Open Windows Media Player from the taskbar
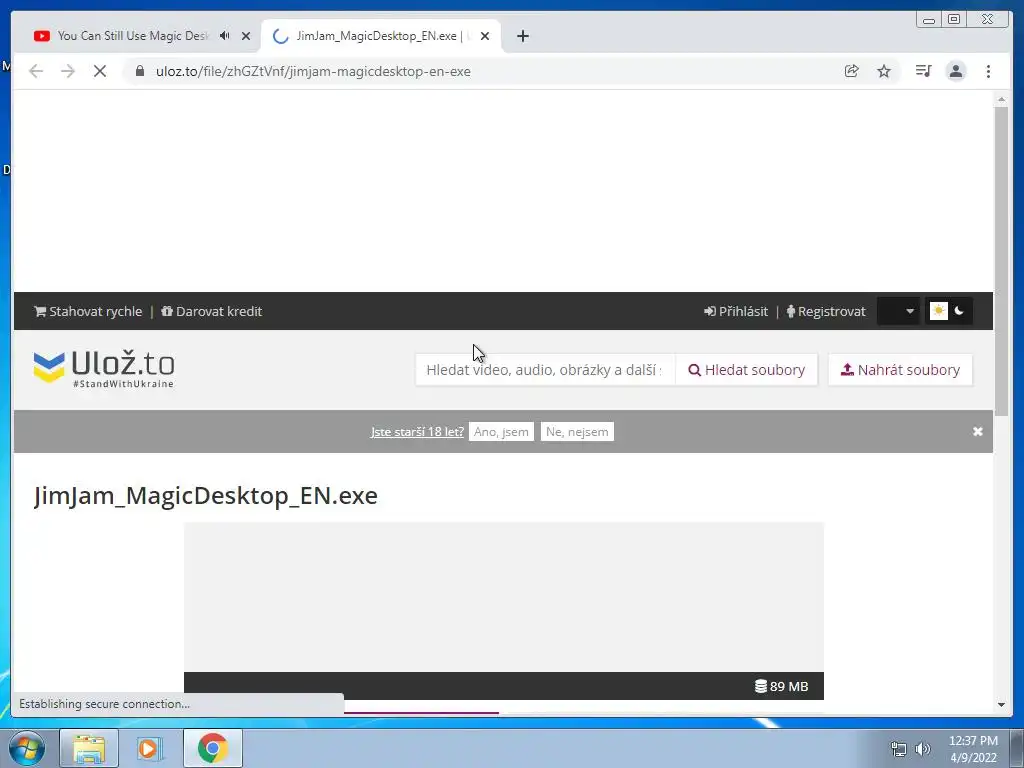The height and width of the screenshot is (768, 1024). tap(150, 748)
